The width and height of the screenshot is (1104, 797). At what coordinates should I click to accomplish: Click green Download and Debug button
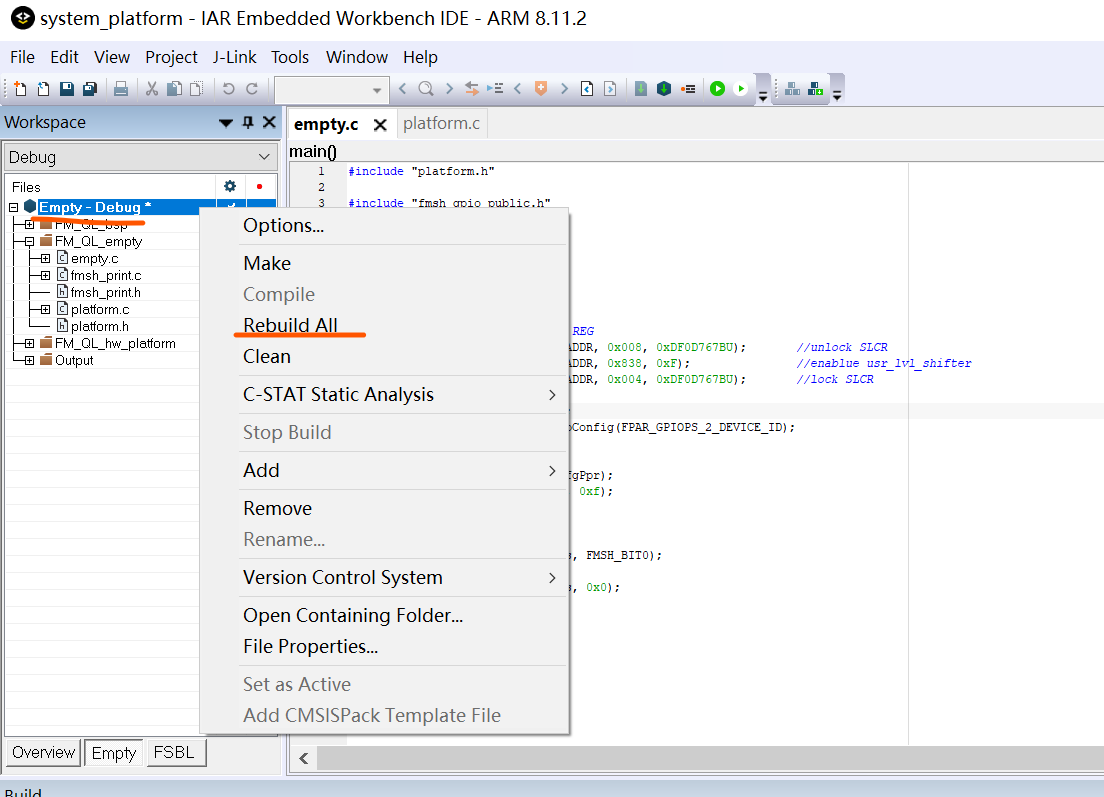point(717,89)
